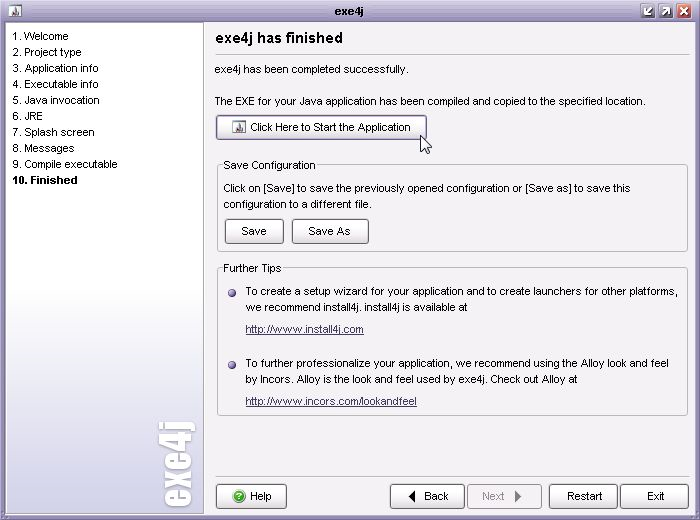Click the disabled Next button
This screenshot has width=700, height=520.
(504, 496)
